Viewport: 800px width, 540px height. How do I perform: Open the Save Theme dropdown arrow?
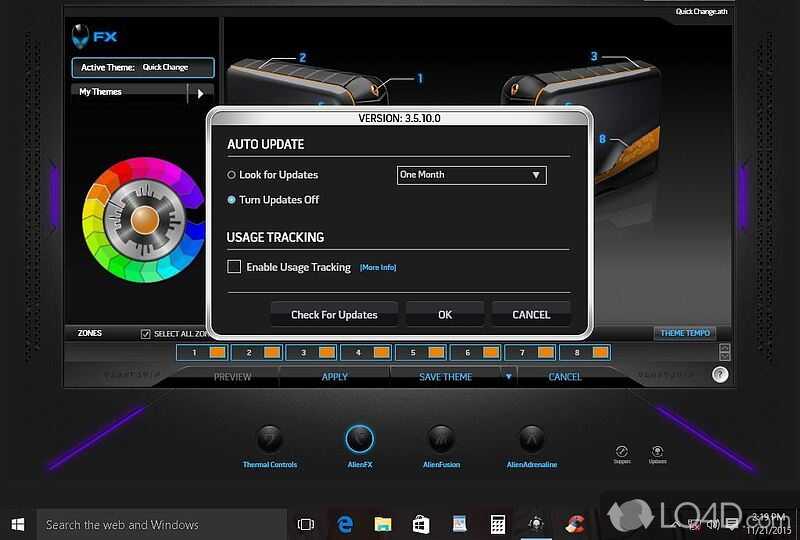click(508, 377)
